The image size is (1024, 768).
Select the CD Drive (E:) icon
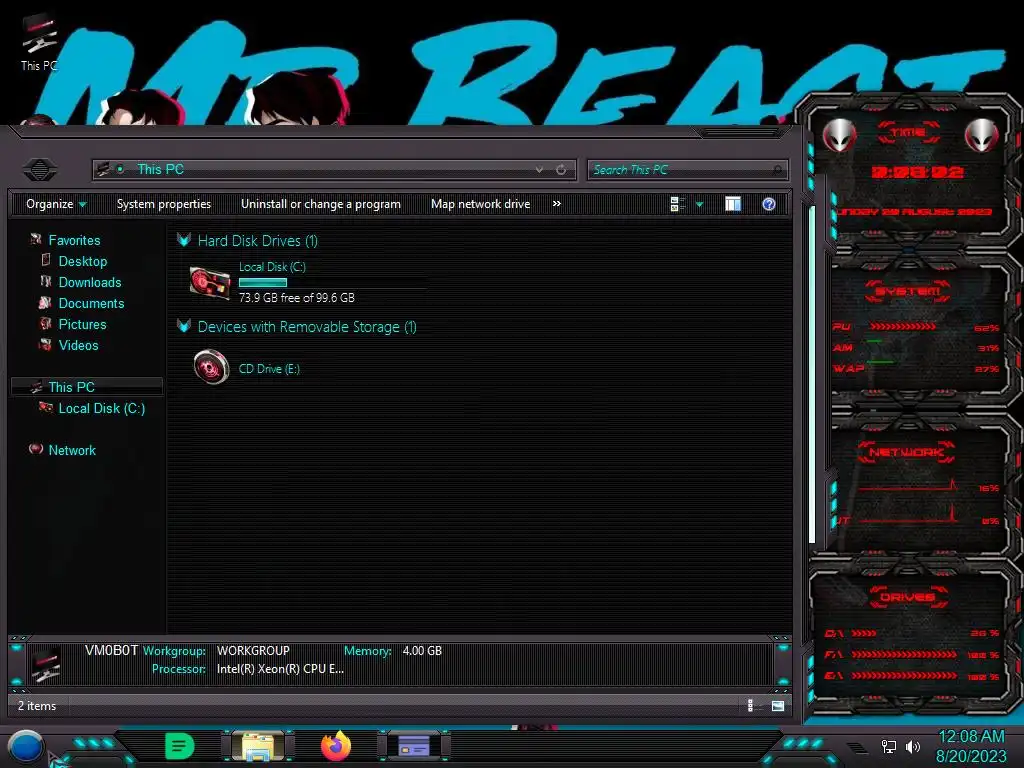[211, 367]
